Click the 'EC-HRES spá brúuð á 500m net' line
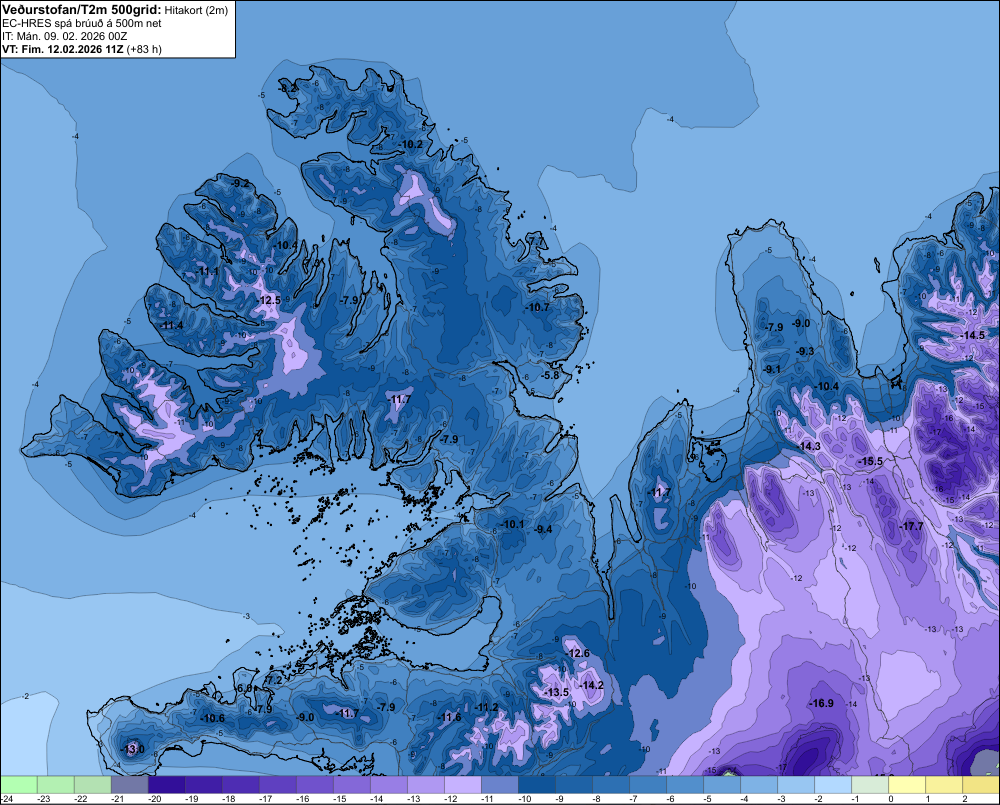Image resolution: width=1000 pixels, height=805 pixels. pos(82,24)
